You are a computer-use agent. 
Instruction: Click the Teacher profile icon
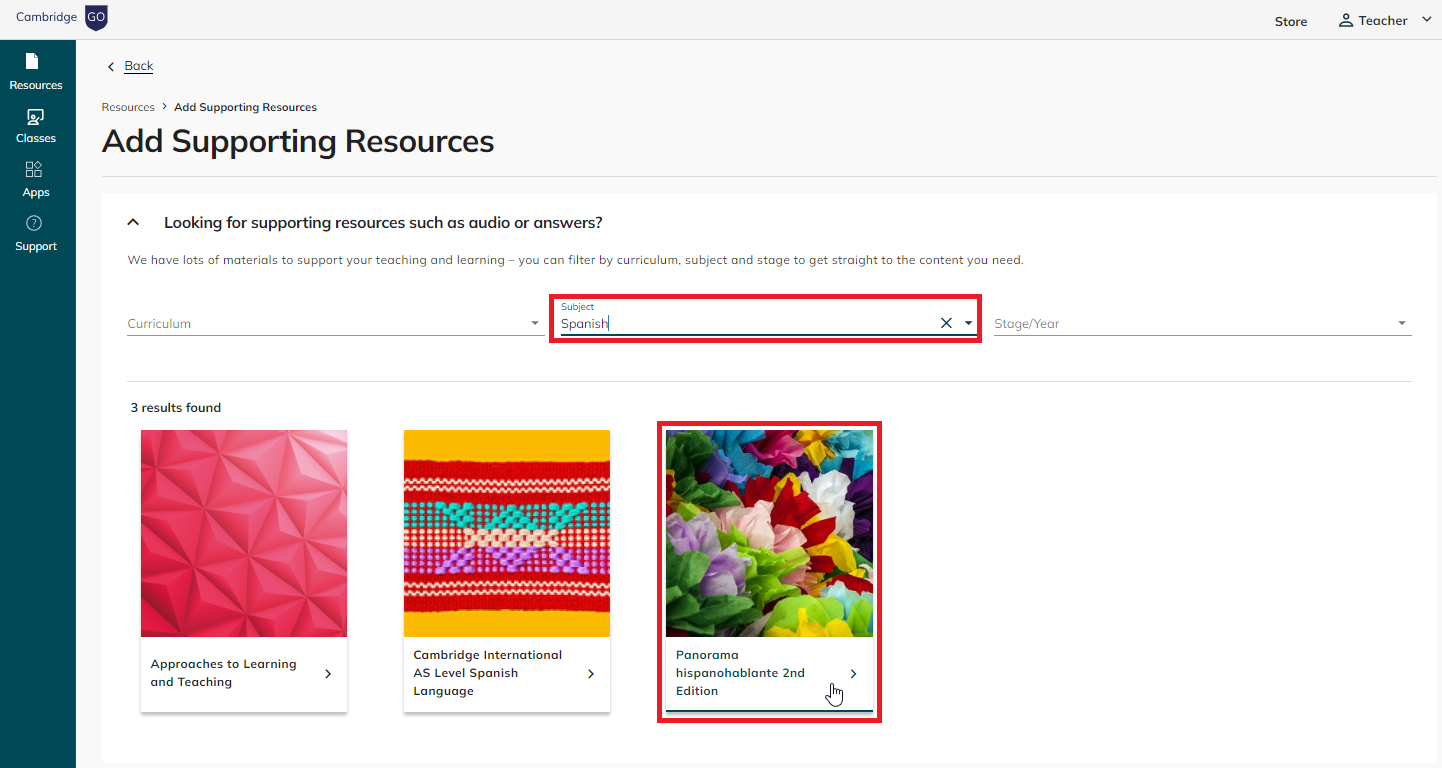click(1346, 21)
